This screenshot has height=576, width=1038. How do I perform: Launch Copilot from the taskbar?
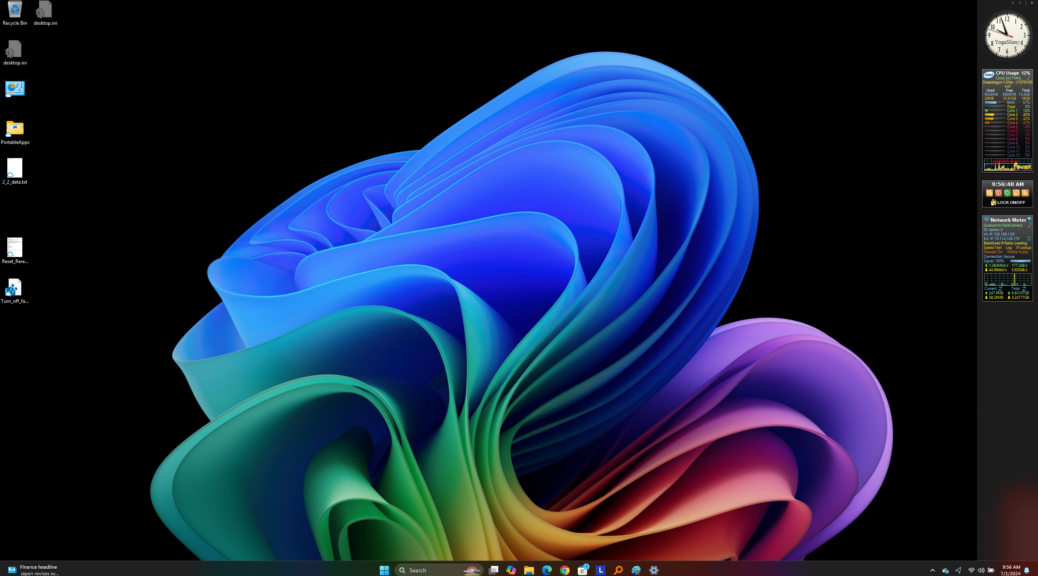511,570
